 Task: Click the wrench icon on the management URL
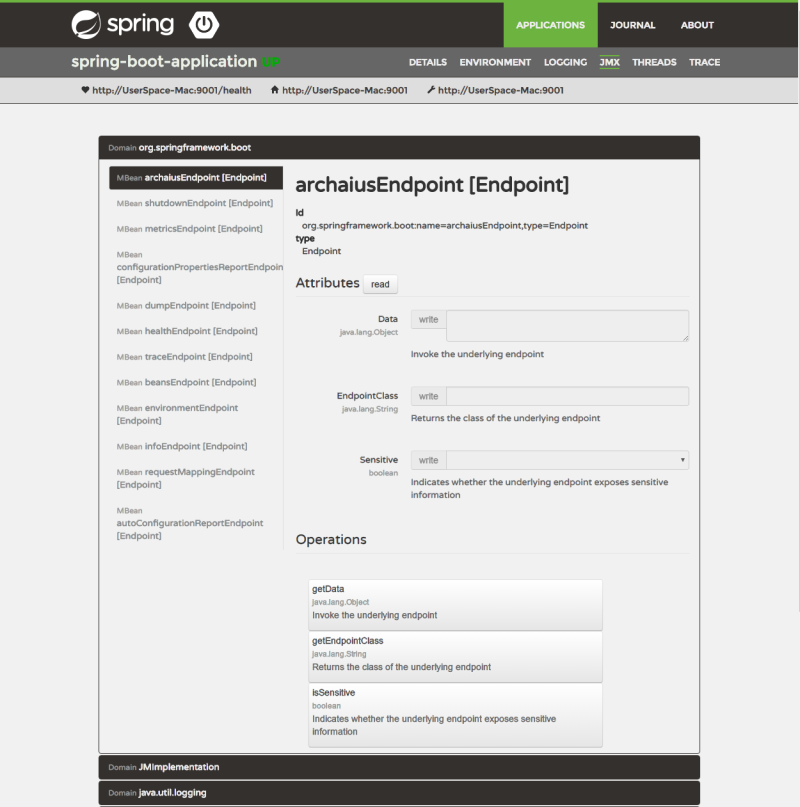pyautogui.click(x=433, y=89)
